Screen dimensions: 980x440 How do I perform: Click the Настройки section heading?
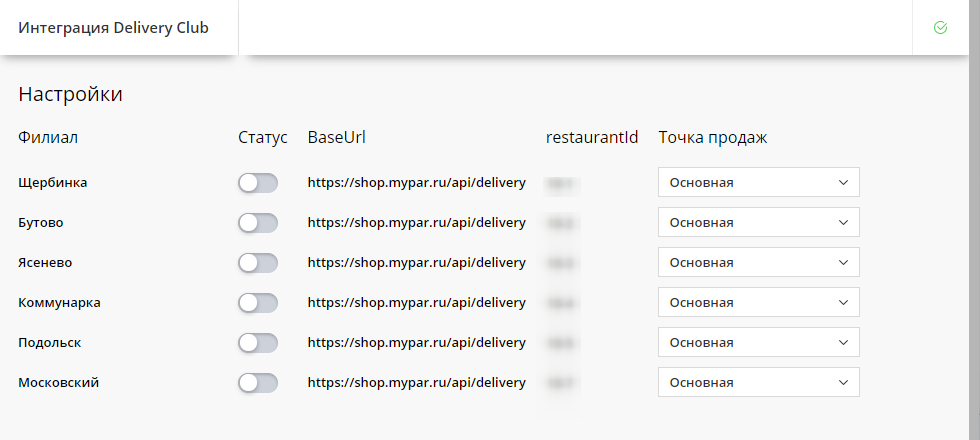70,95
